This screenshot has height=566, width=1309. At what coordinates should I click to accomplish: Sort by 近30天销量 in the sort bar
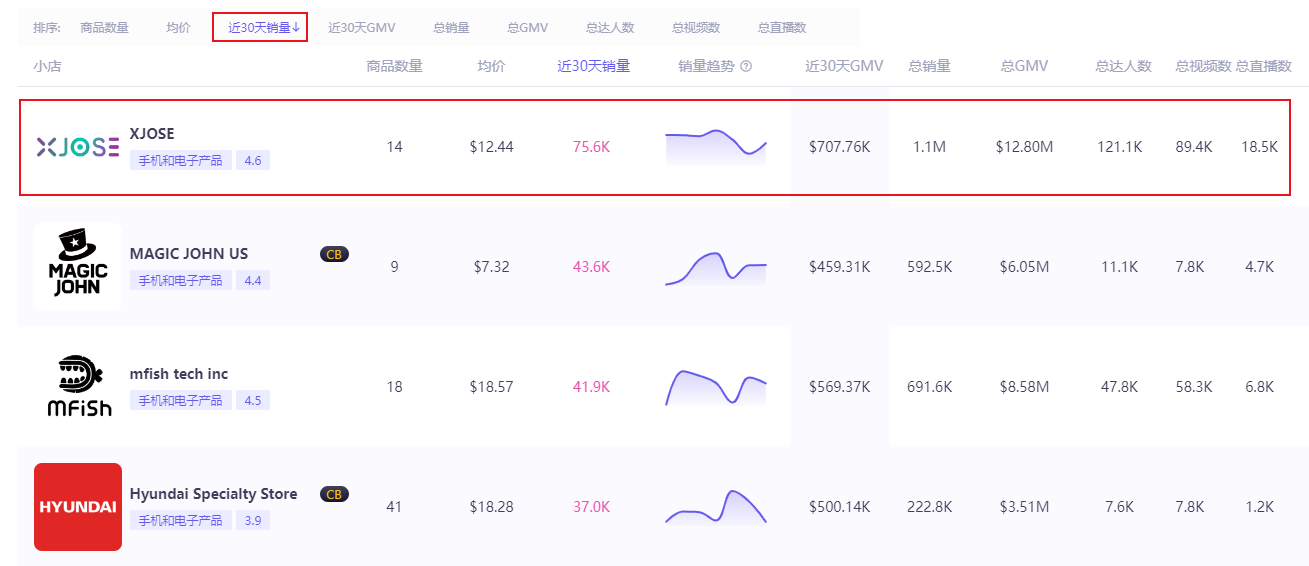(260, 28)
